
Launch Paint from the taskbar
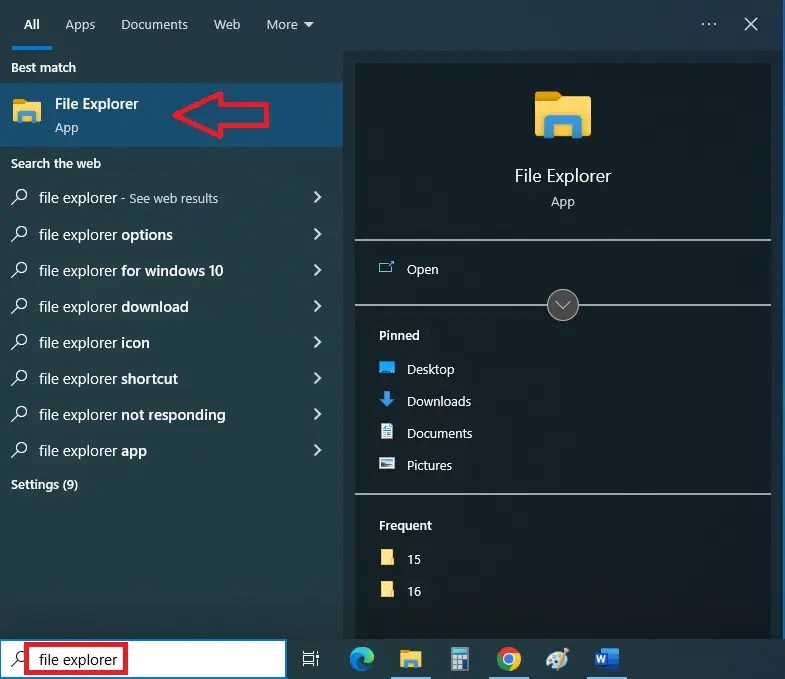click(557, 658)
